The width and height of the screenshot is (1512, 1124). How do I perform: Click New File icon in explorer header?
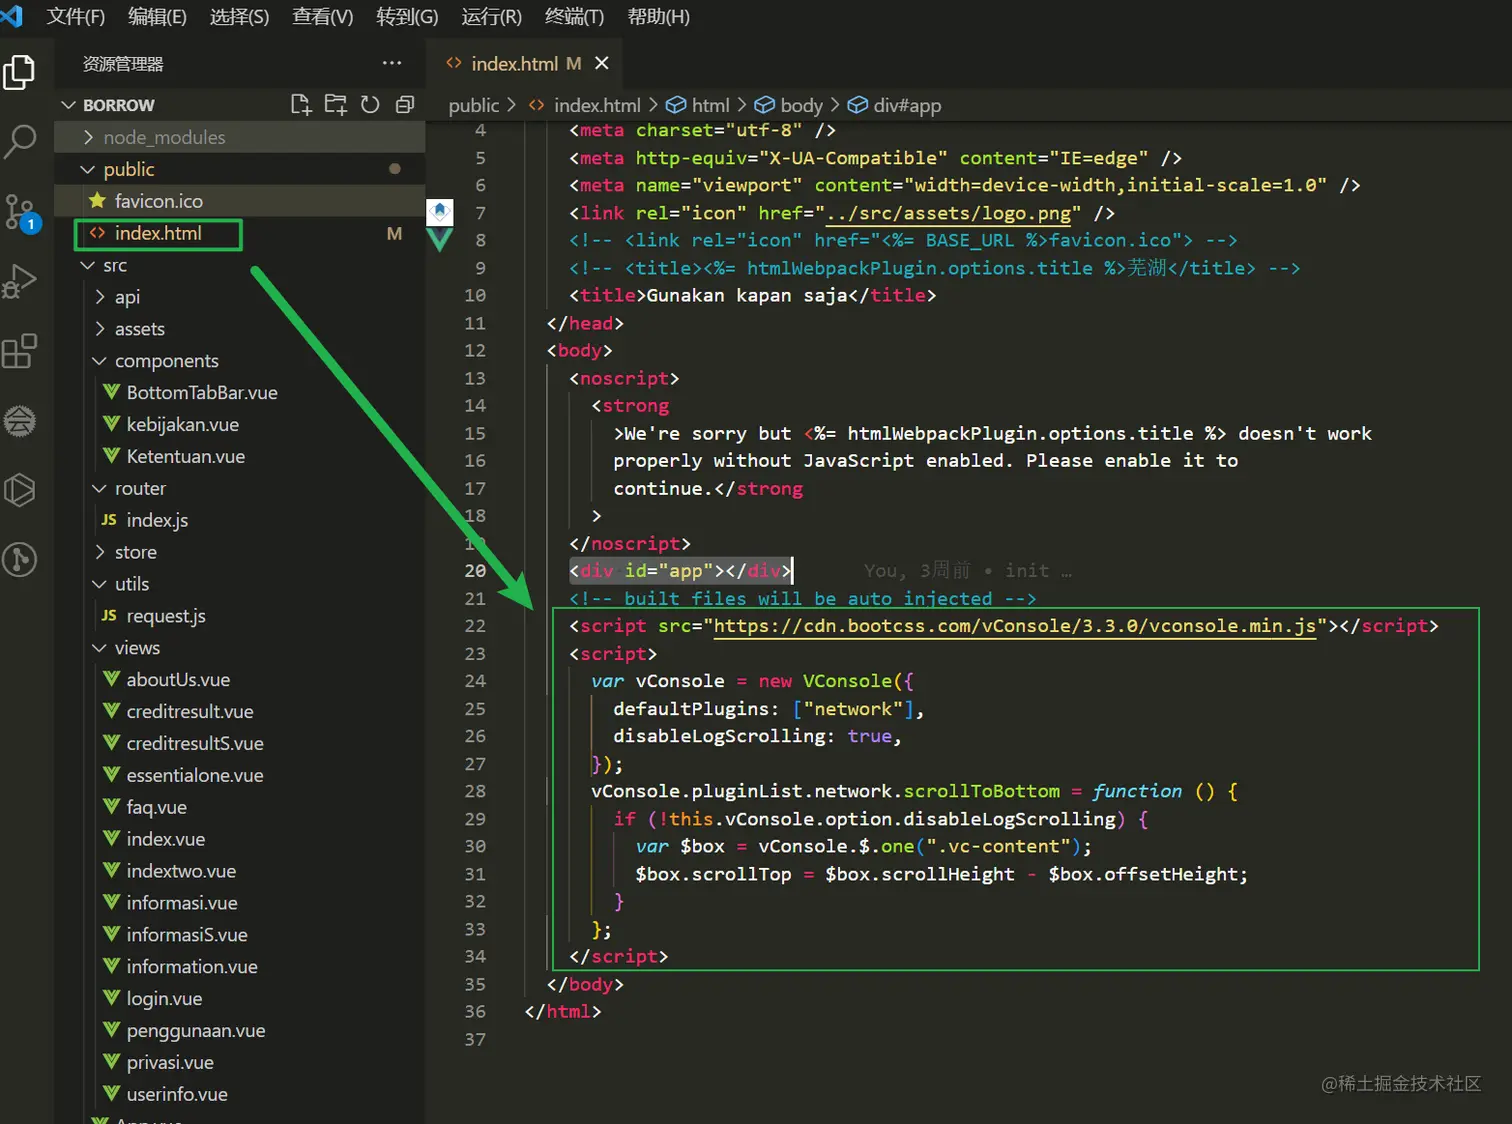[300, 105]
